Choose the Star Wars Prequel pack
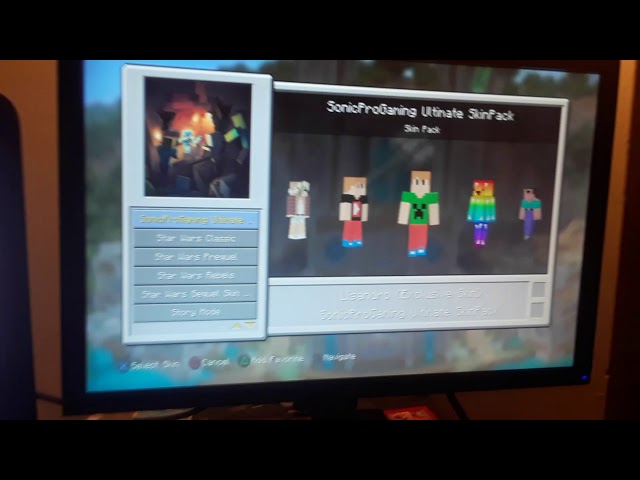Image resolution: width=640 pixels, height=480 pixels. (x=196, y=257)
